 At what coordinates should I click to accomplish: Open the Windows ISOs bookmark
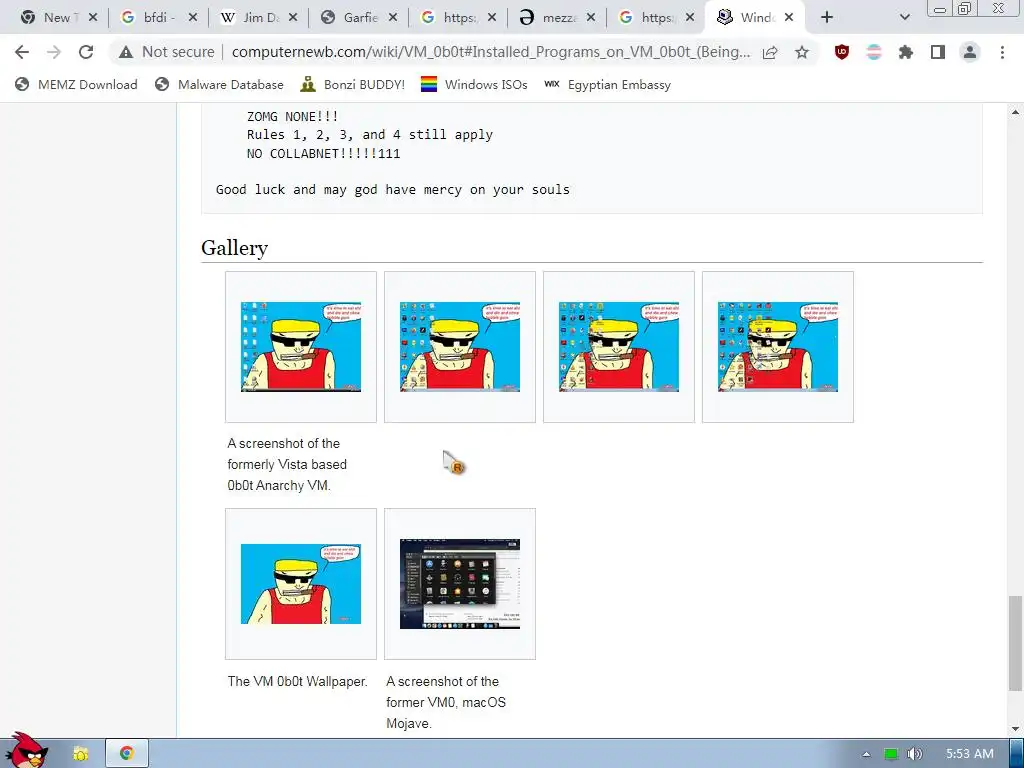(474, 84)
